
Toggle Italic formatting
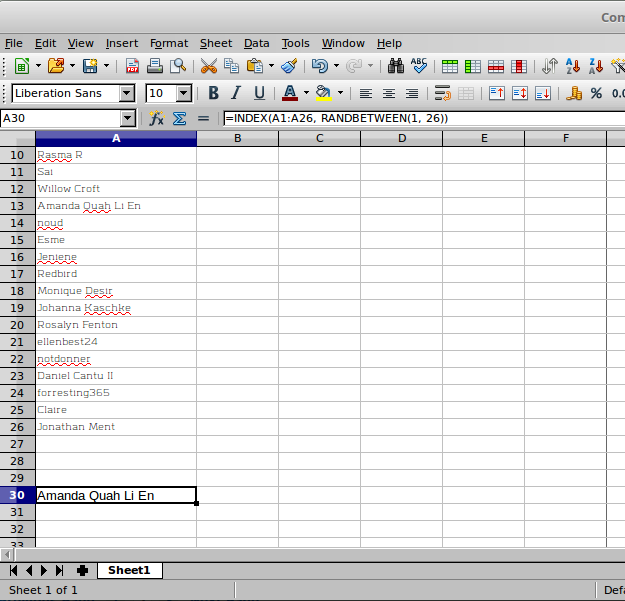click(236, 93)
